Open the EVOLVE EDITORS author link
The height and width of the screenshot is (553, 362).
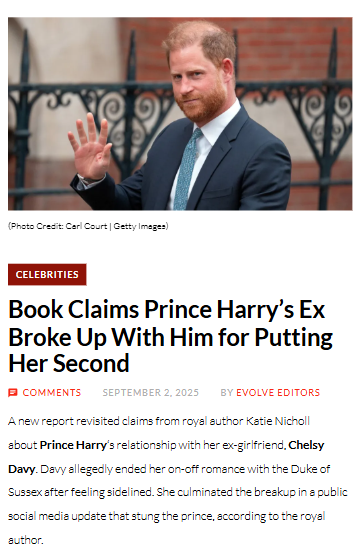[x=278, y=393]
